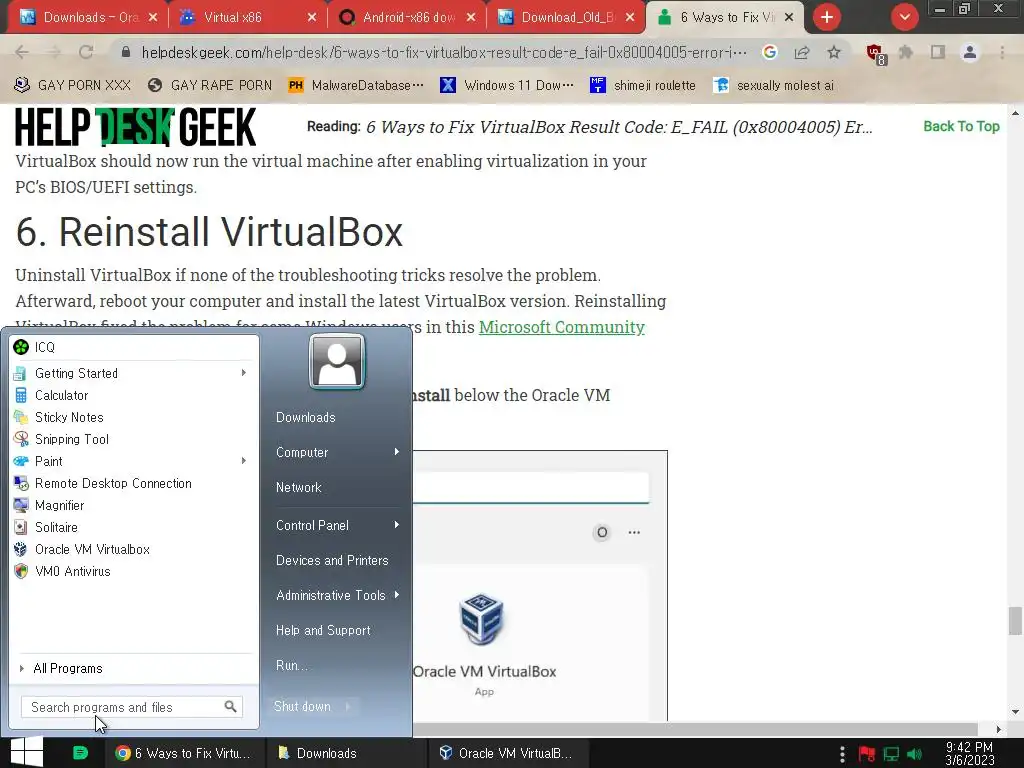Image resolution: width=1024 pixels, height=768 pixels.
Task: Click the network tray icon
Action: click(x=891, y=754)
